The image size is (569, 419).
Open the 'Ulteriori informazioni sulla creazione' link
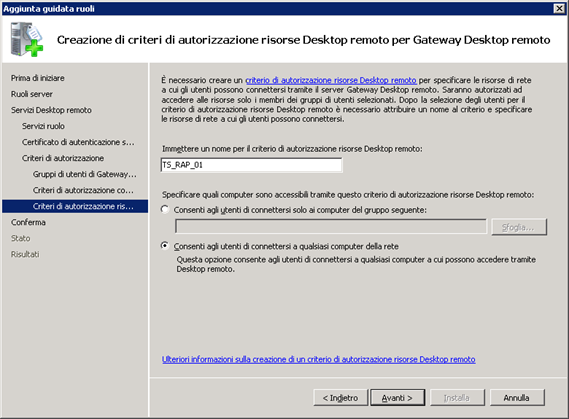319,359
